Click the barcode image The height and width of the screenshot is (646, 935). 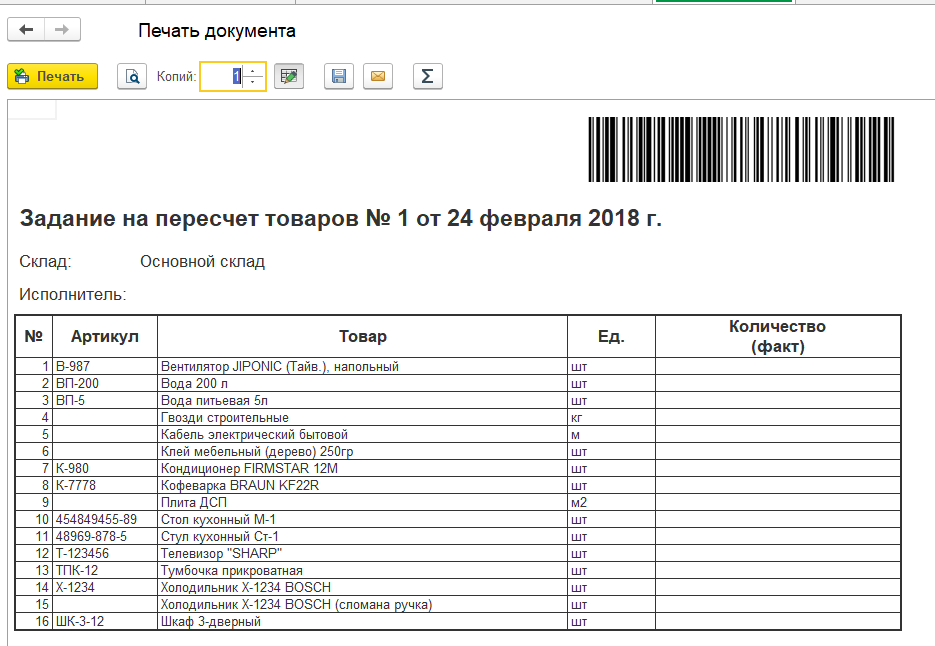tap(741, 149)
